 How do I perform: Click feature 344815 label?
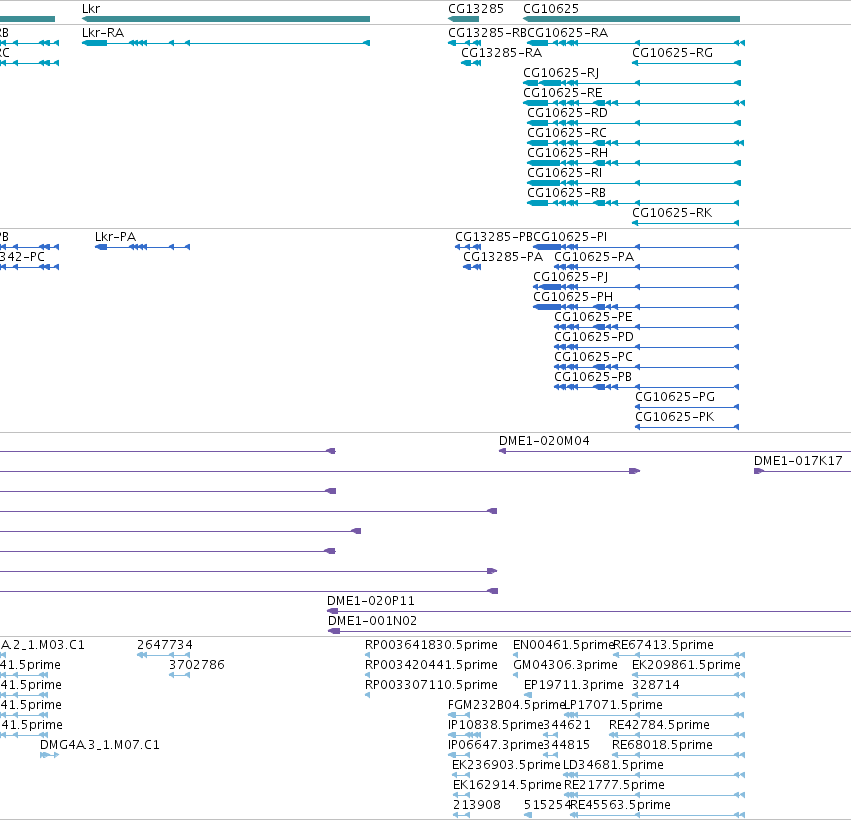tap(567, 745)
